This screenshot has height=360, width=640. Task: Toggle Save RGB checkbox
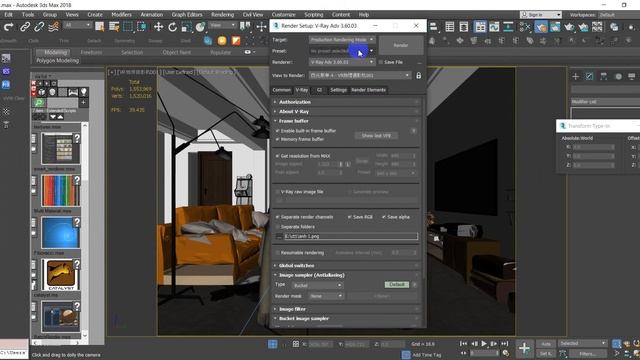(349, 217)
